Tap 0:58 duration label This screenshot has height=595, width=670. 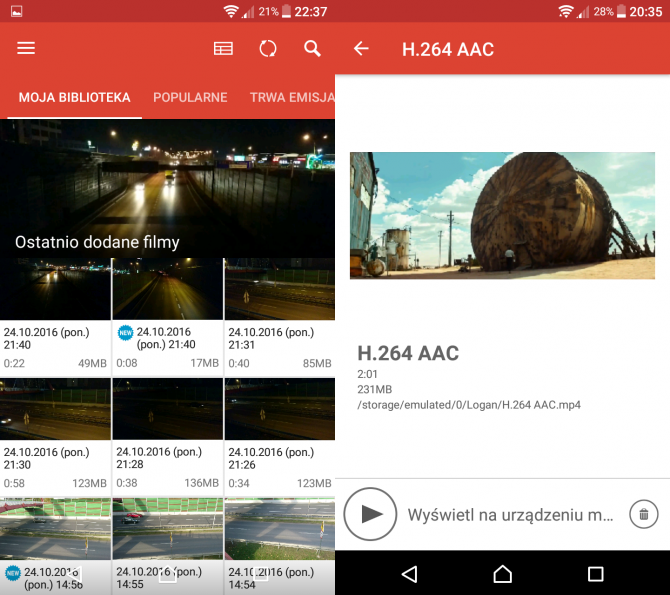click(14, 483)
